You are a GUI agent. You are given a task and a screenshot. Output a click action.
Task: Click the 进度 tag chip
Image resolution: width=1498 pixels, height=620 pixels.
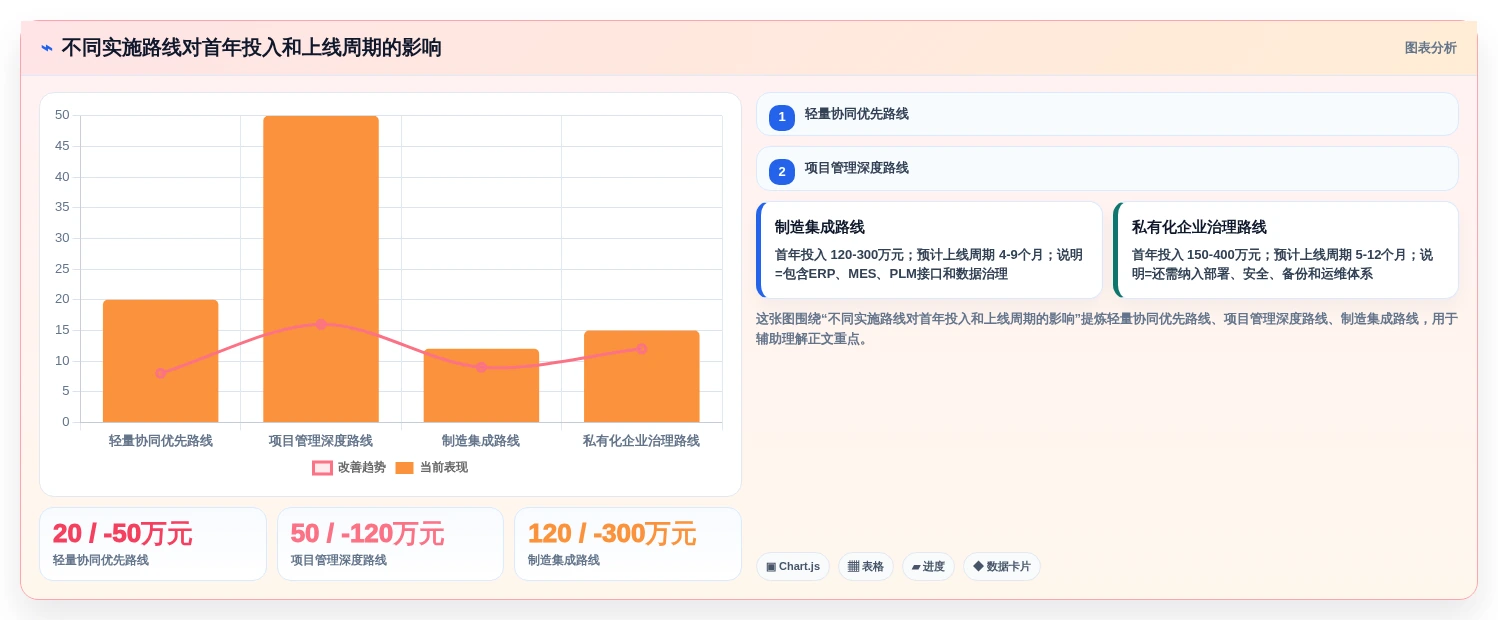(x=928, y=566)
